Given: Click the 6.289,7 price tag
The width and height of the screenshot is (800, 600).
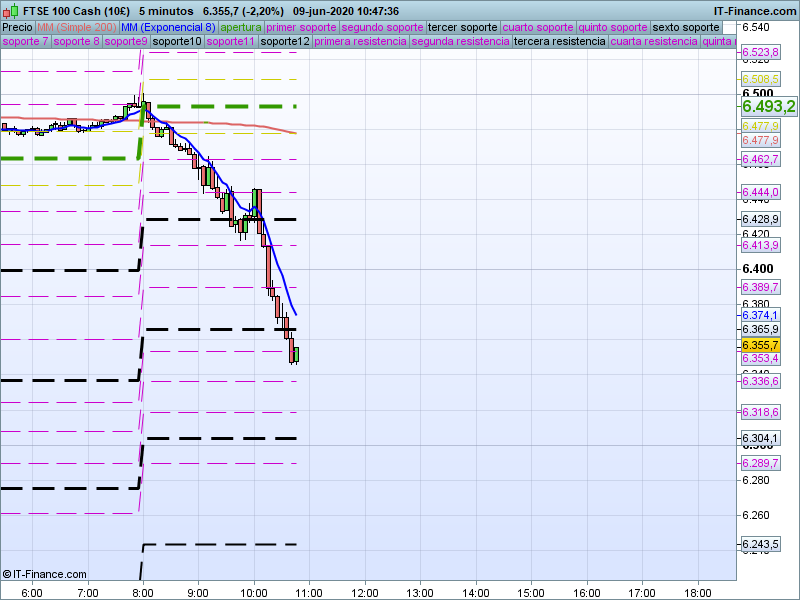Looking at the screenshot, I should [760, 463].
